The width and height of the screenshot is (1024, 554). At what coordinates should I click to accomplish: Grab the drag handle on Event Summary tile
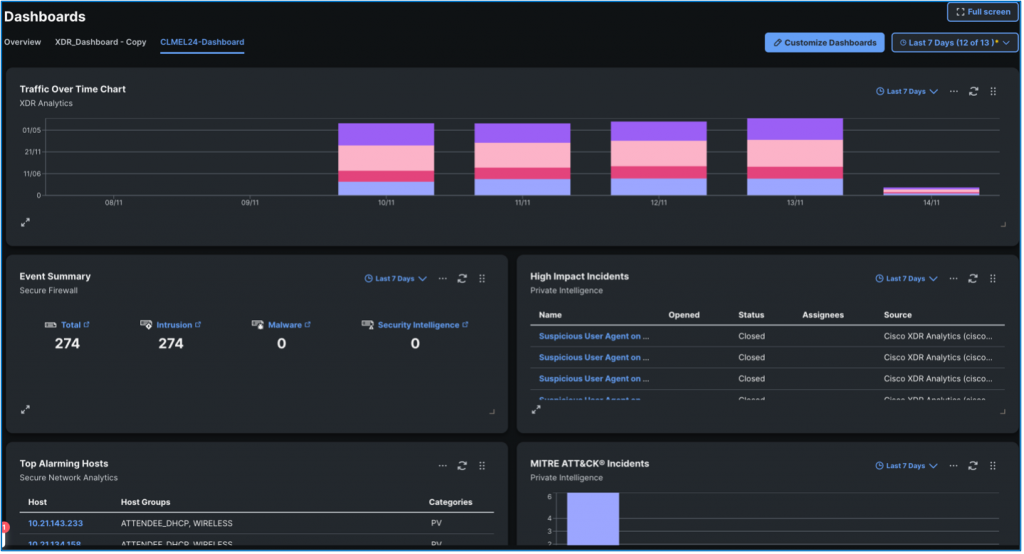coord(482,279)
